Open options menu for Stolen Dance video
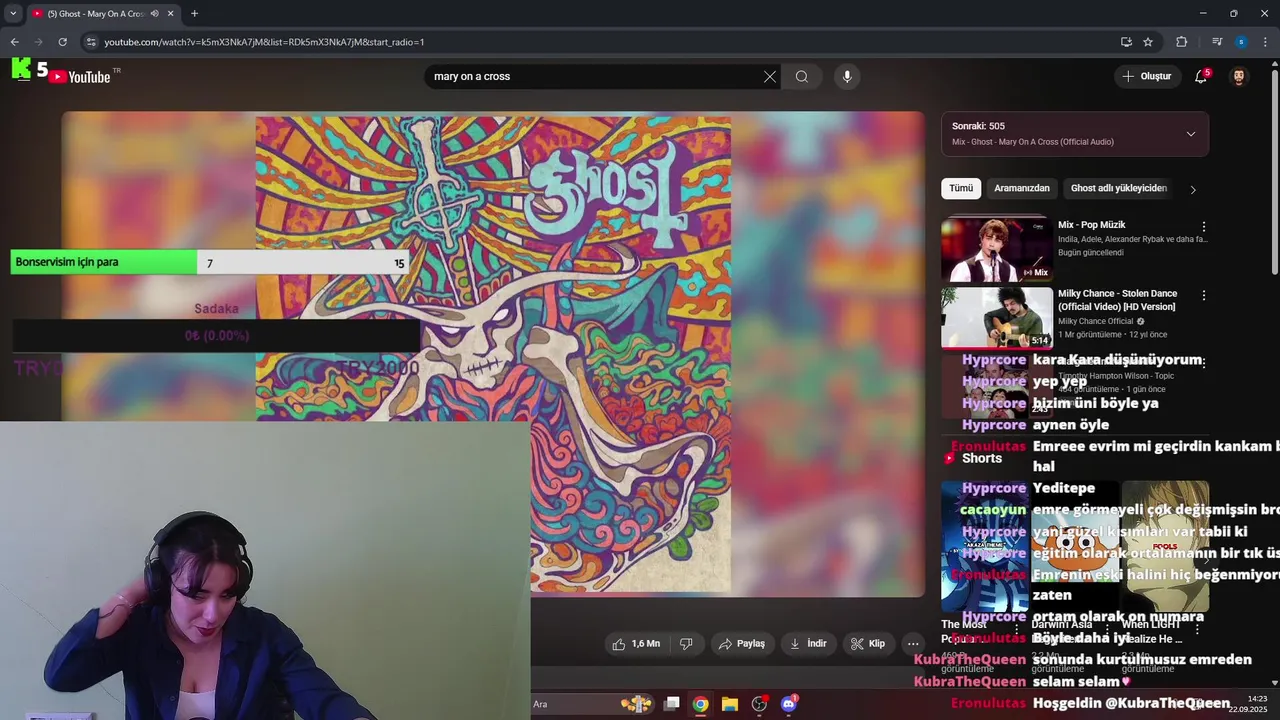The height and width of the screenshot is (720, 1280). pyautogui.click(x=1204, y=296)
